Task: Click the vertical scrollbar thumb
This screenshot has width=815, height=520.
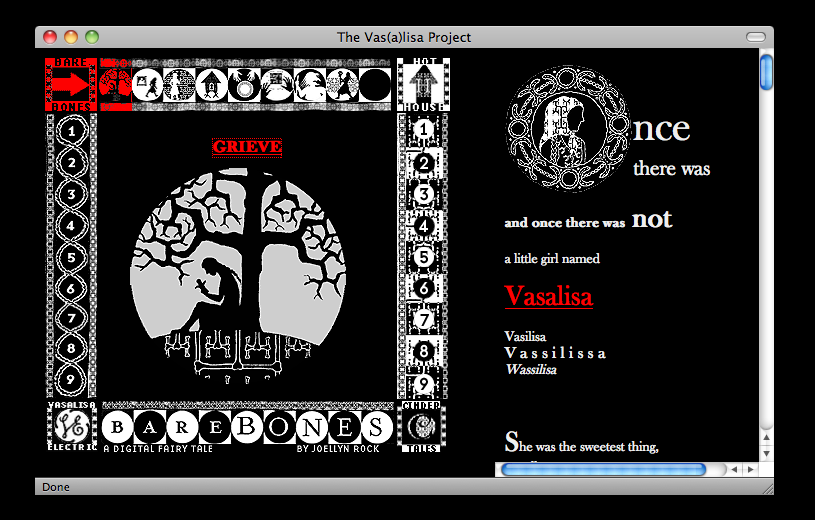Action: [766, 72]
